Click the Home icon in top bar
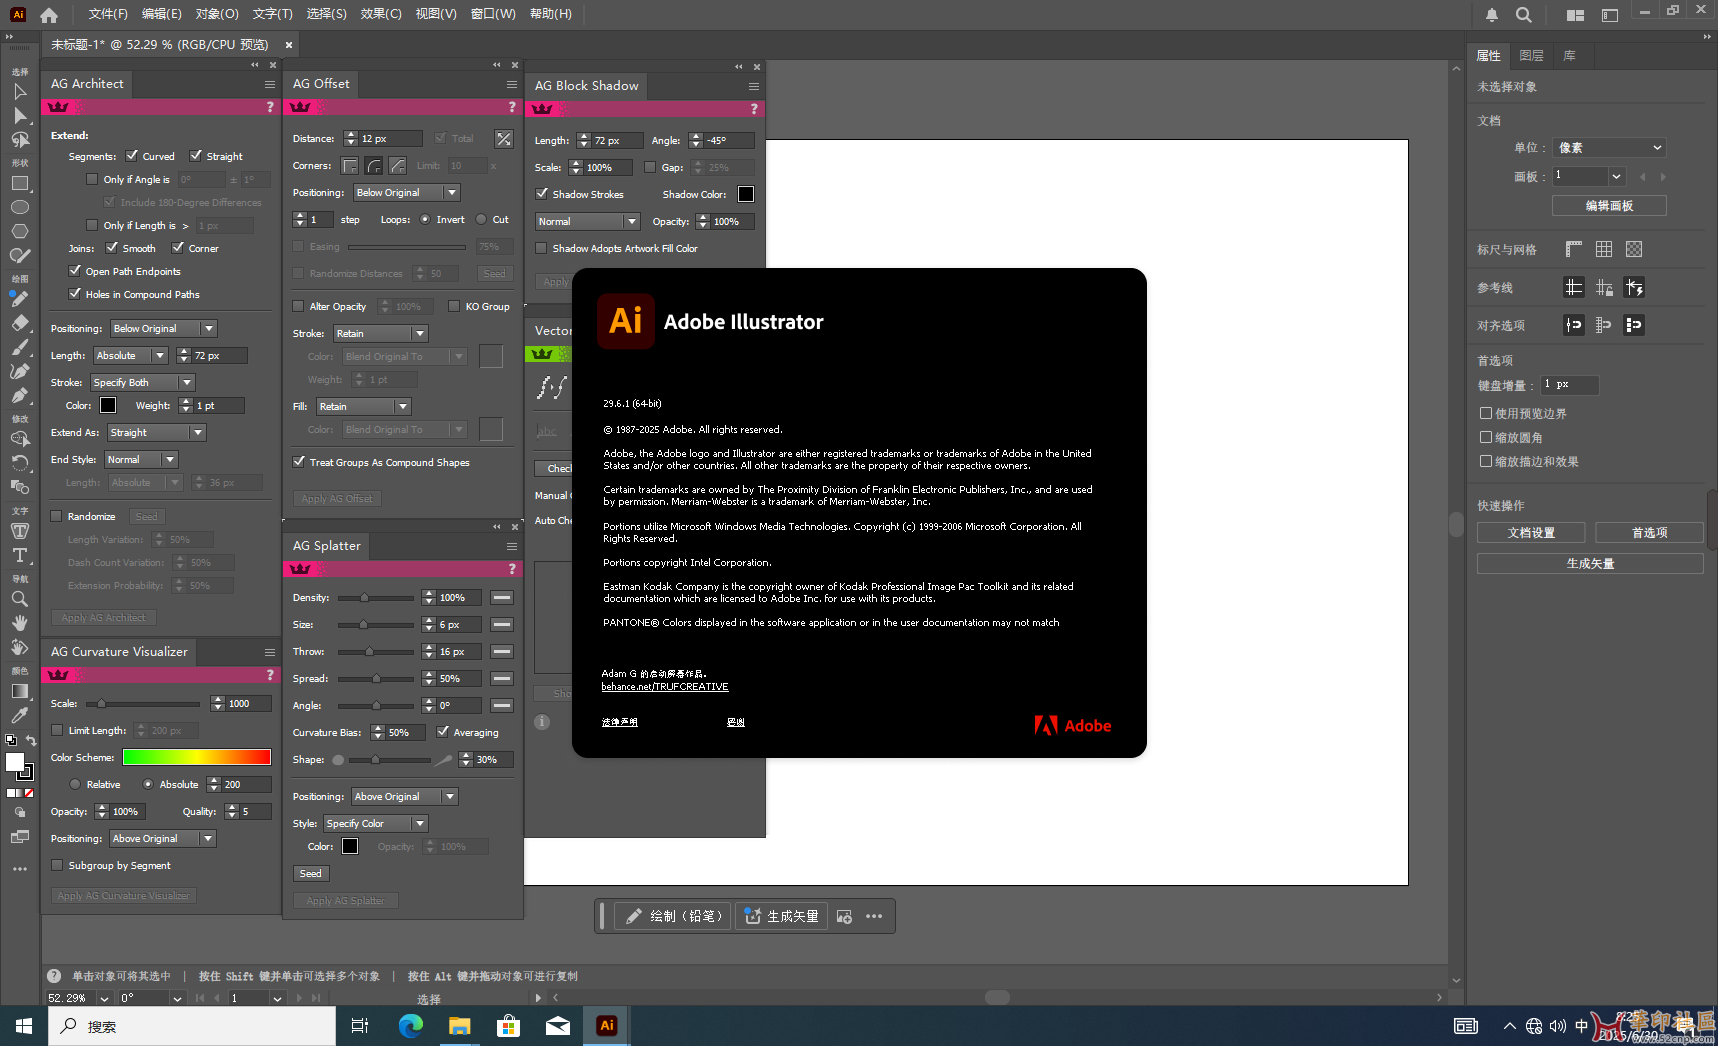 [x=49, y=15]
